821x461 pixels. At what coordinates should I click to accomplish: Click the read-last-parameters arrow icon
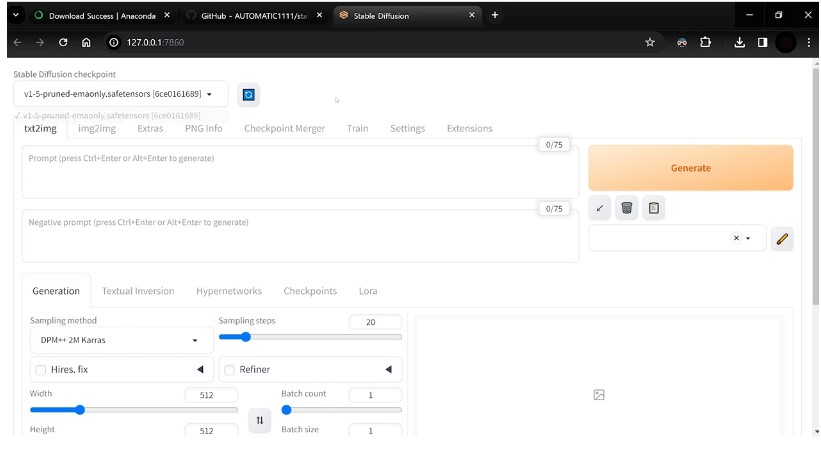(600, 208)
